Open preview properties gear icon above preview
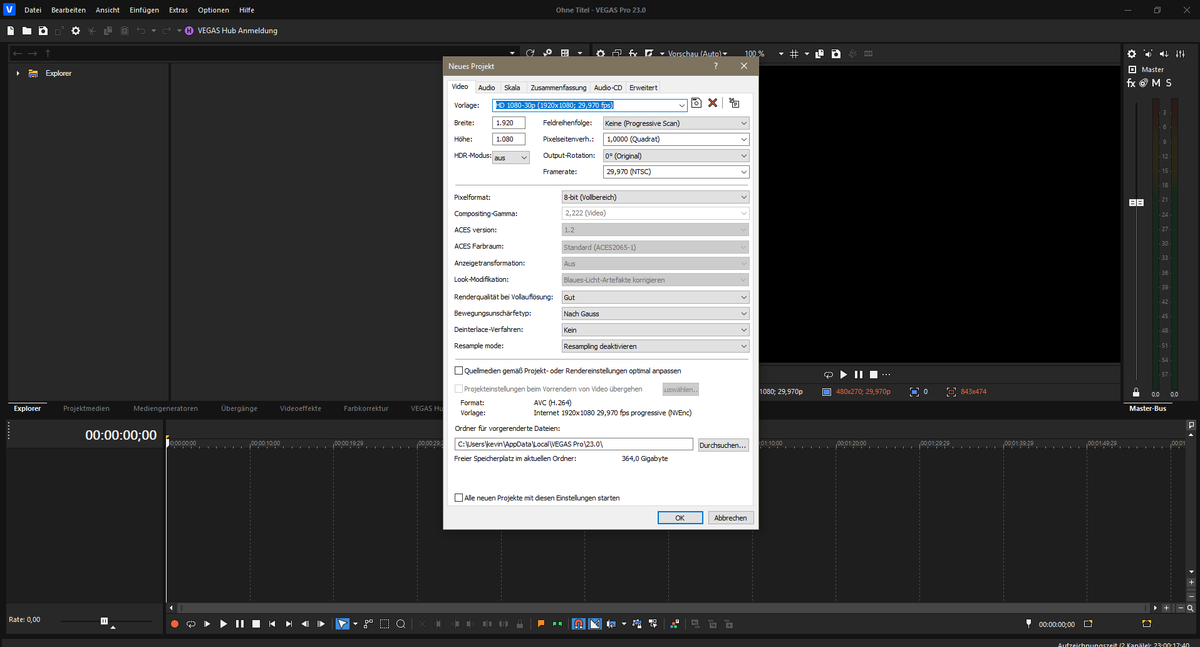The height and width of the screenshot is (647, 1200). pos(600,53)
